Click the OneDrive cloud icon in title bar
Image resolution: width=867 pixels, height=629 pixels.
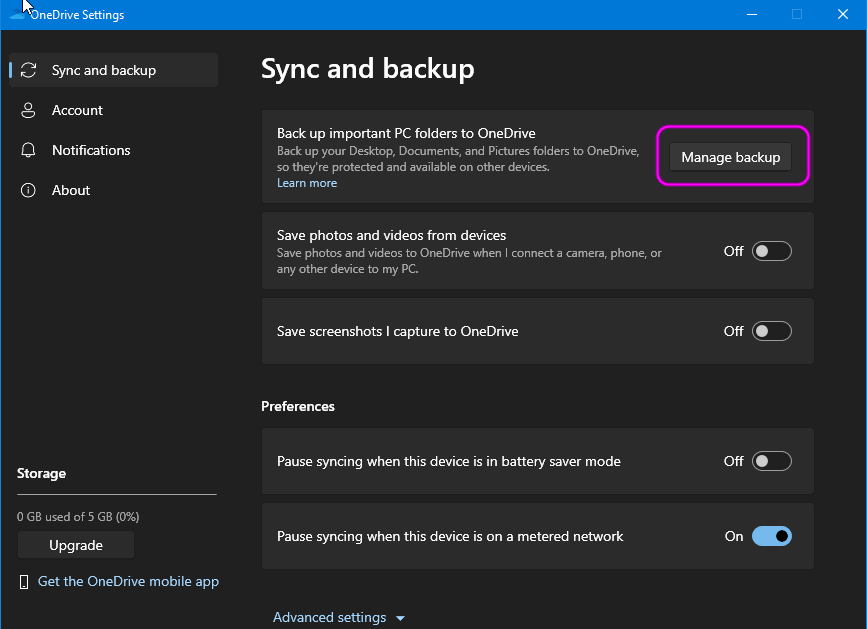(x=18, y=14)
